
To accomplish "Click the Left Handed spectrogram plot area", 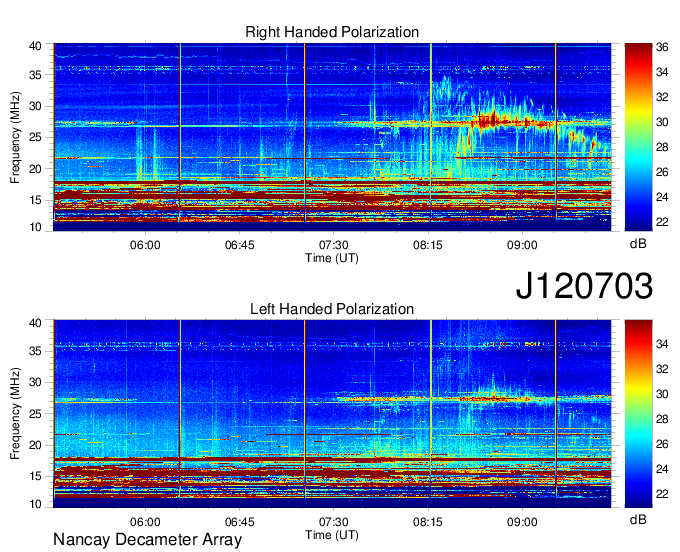I will [332, 414].
